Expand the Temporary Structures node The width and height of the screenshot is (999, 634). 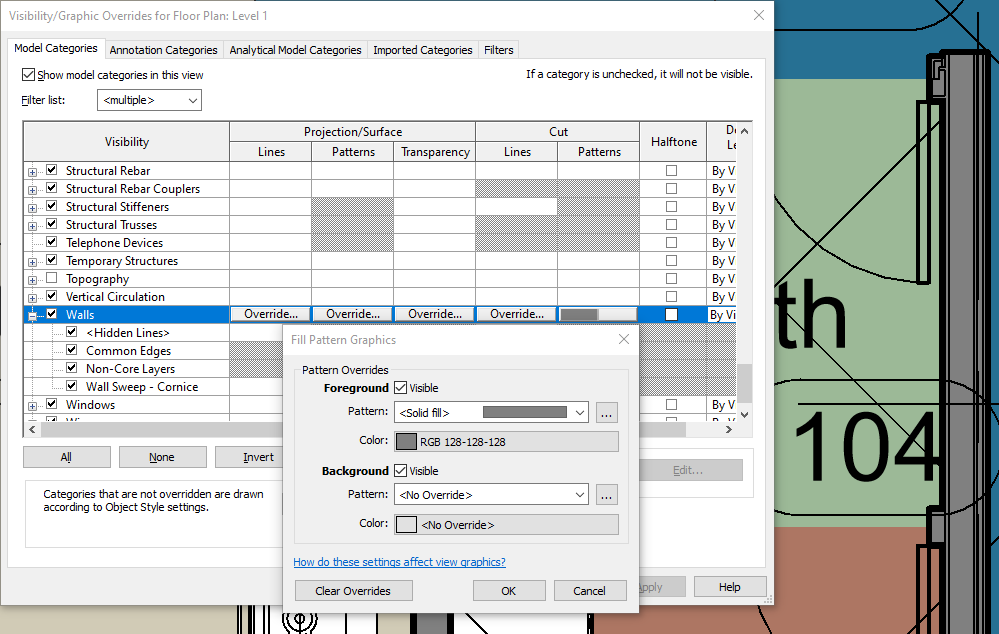pyautogui.click(x=32, y=262)
